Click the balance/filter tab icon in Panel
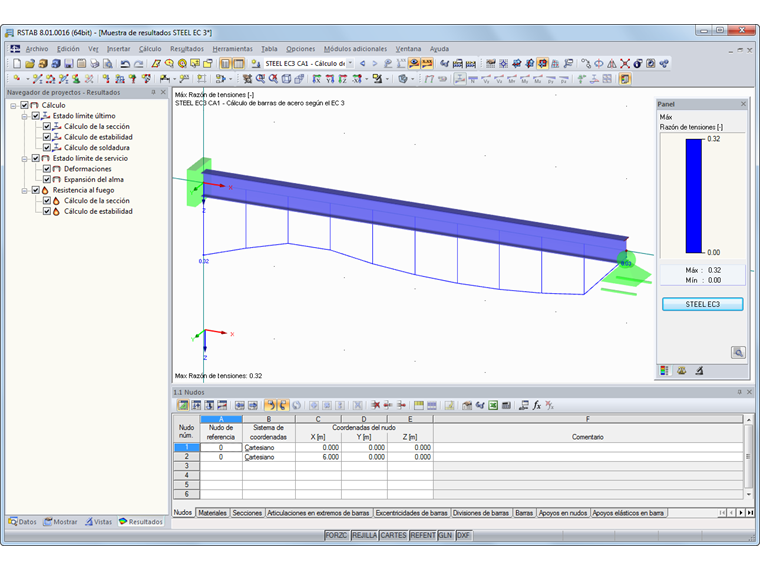Image resolution: width=760 pixels, height=570 pixels. coord(681,371)
